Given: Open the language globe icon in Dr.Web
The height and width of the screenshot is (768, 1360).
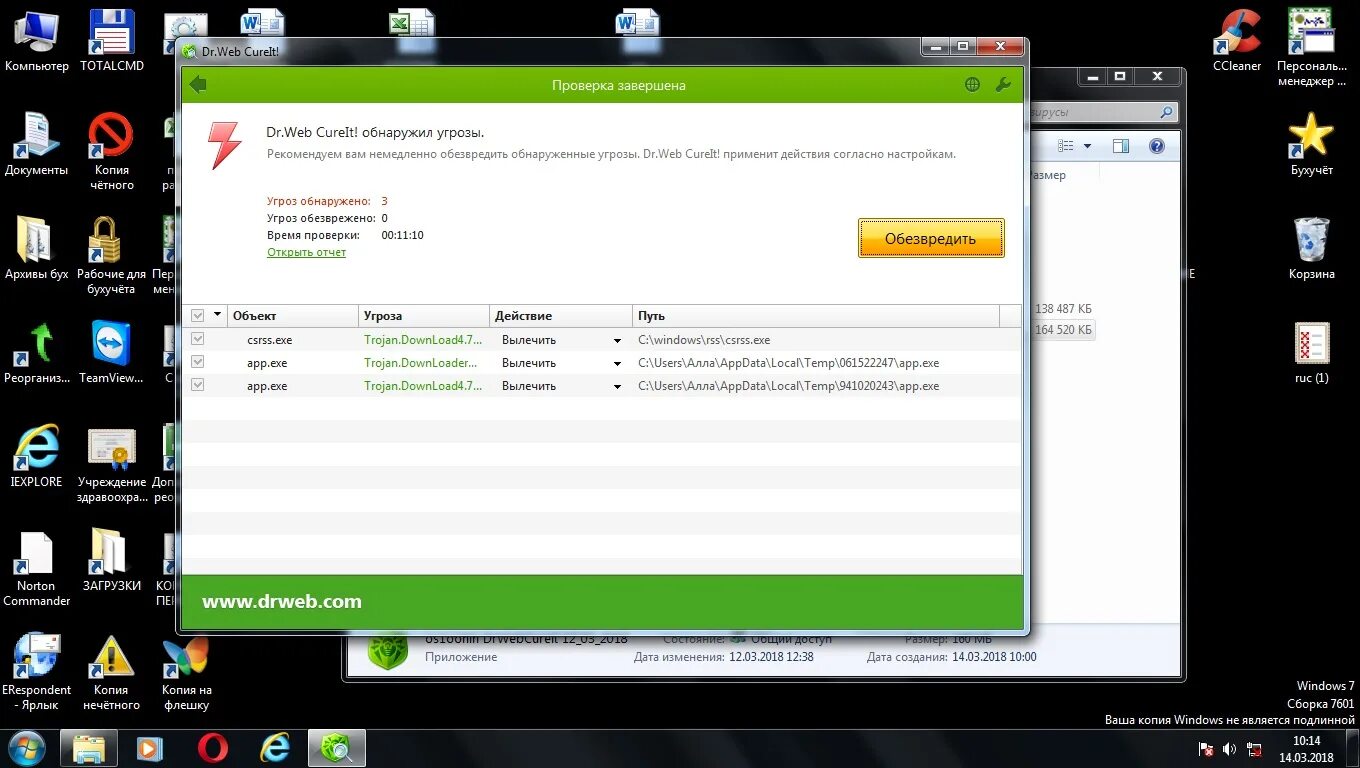Looking at the screenshot, I should pyautogui.click(x=972, y=85).
